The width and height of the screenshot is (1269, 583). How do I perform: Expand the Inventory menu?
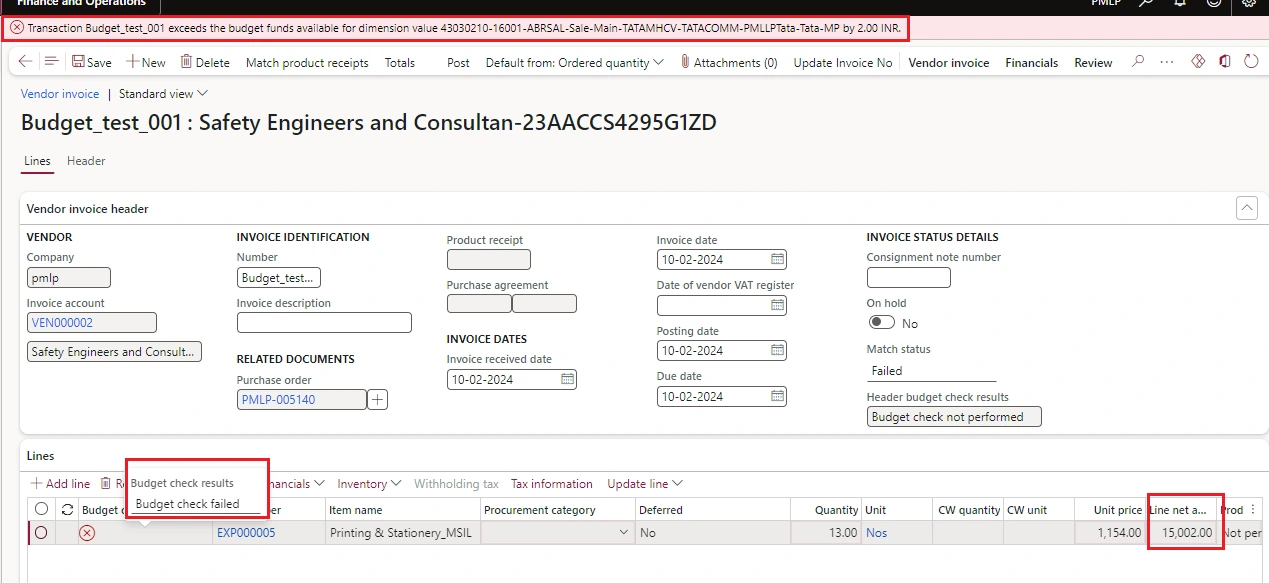pyautogui.click(x=369, y=484)
